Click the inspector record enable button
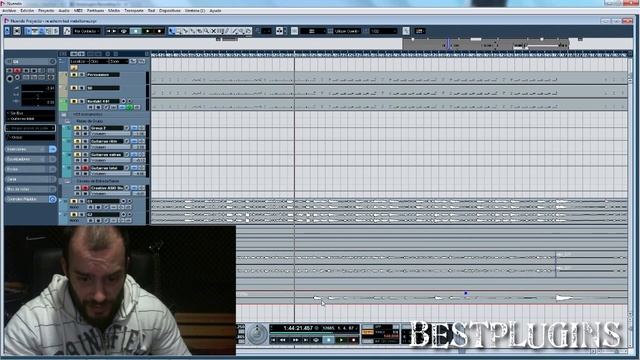 tap(10, 78)
